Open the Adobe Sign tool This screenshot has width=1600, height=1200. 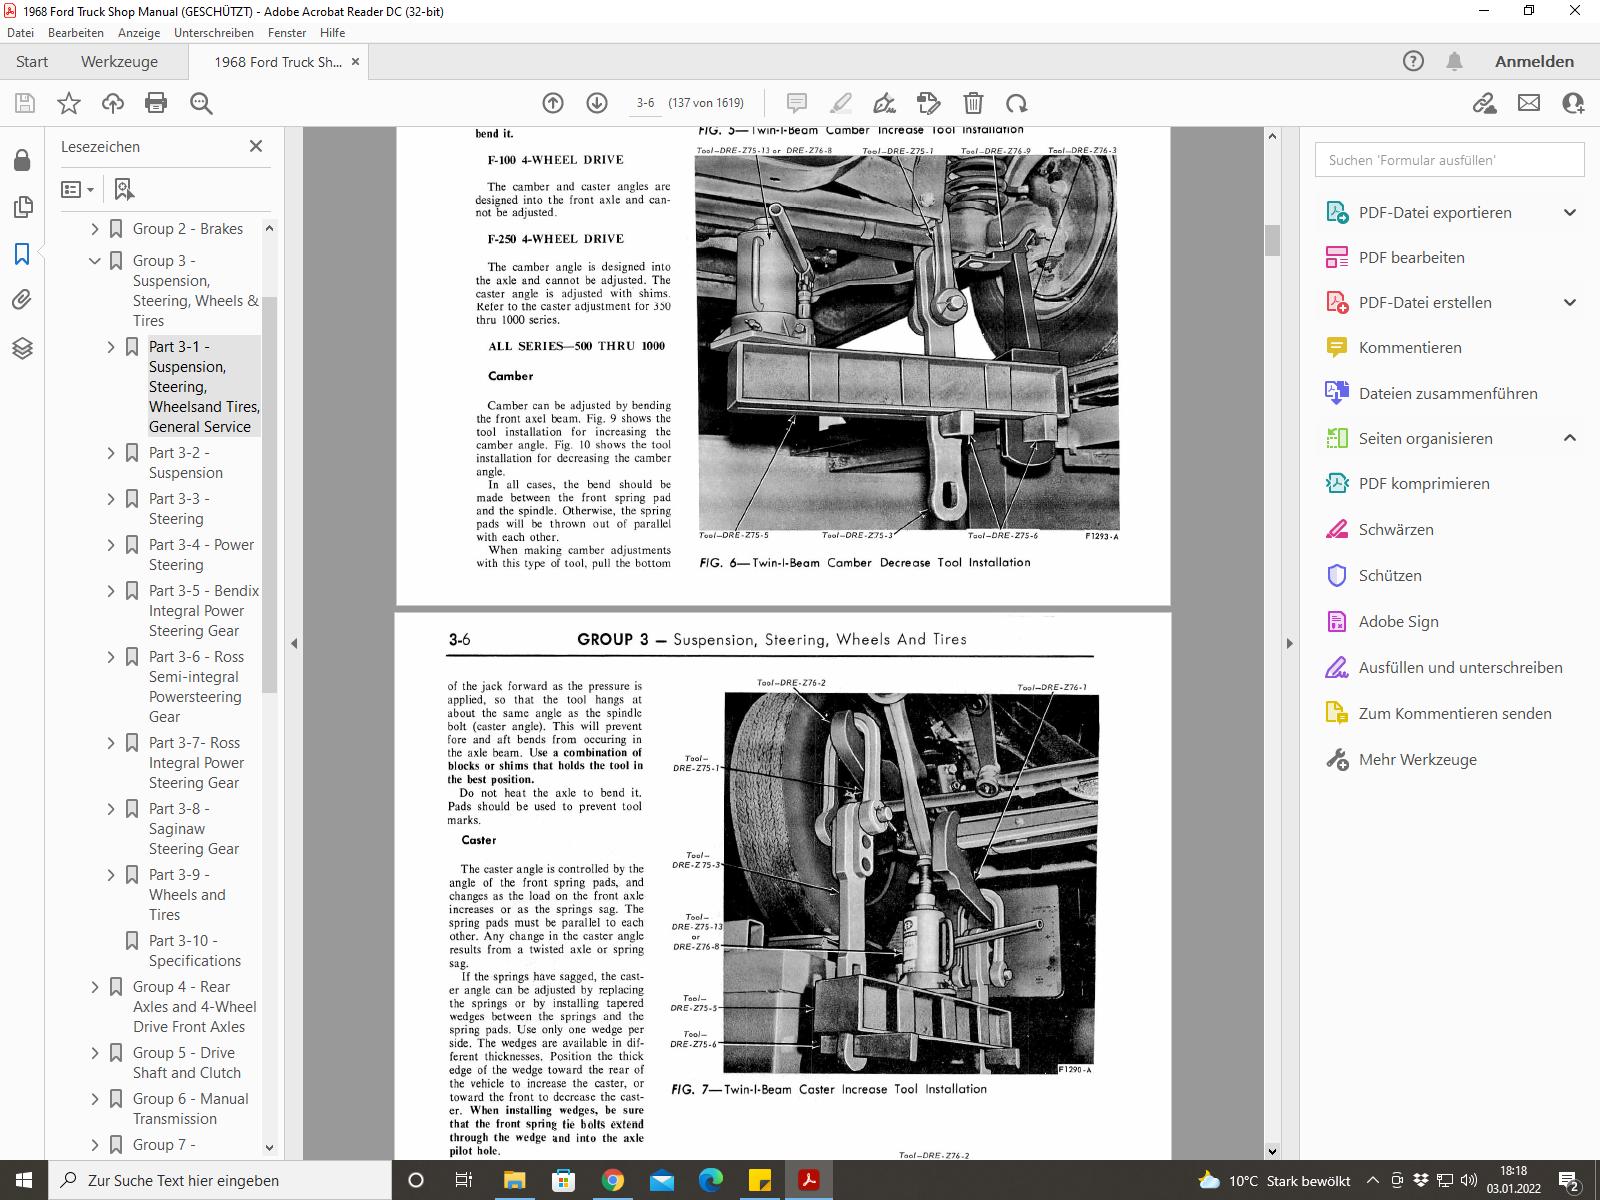(x=1398, y=621)
